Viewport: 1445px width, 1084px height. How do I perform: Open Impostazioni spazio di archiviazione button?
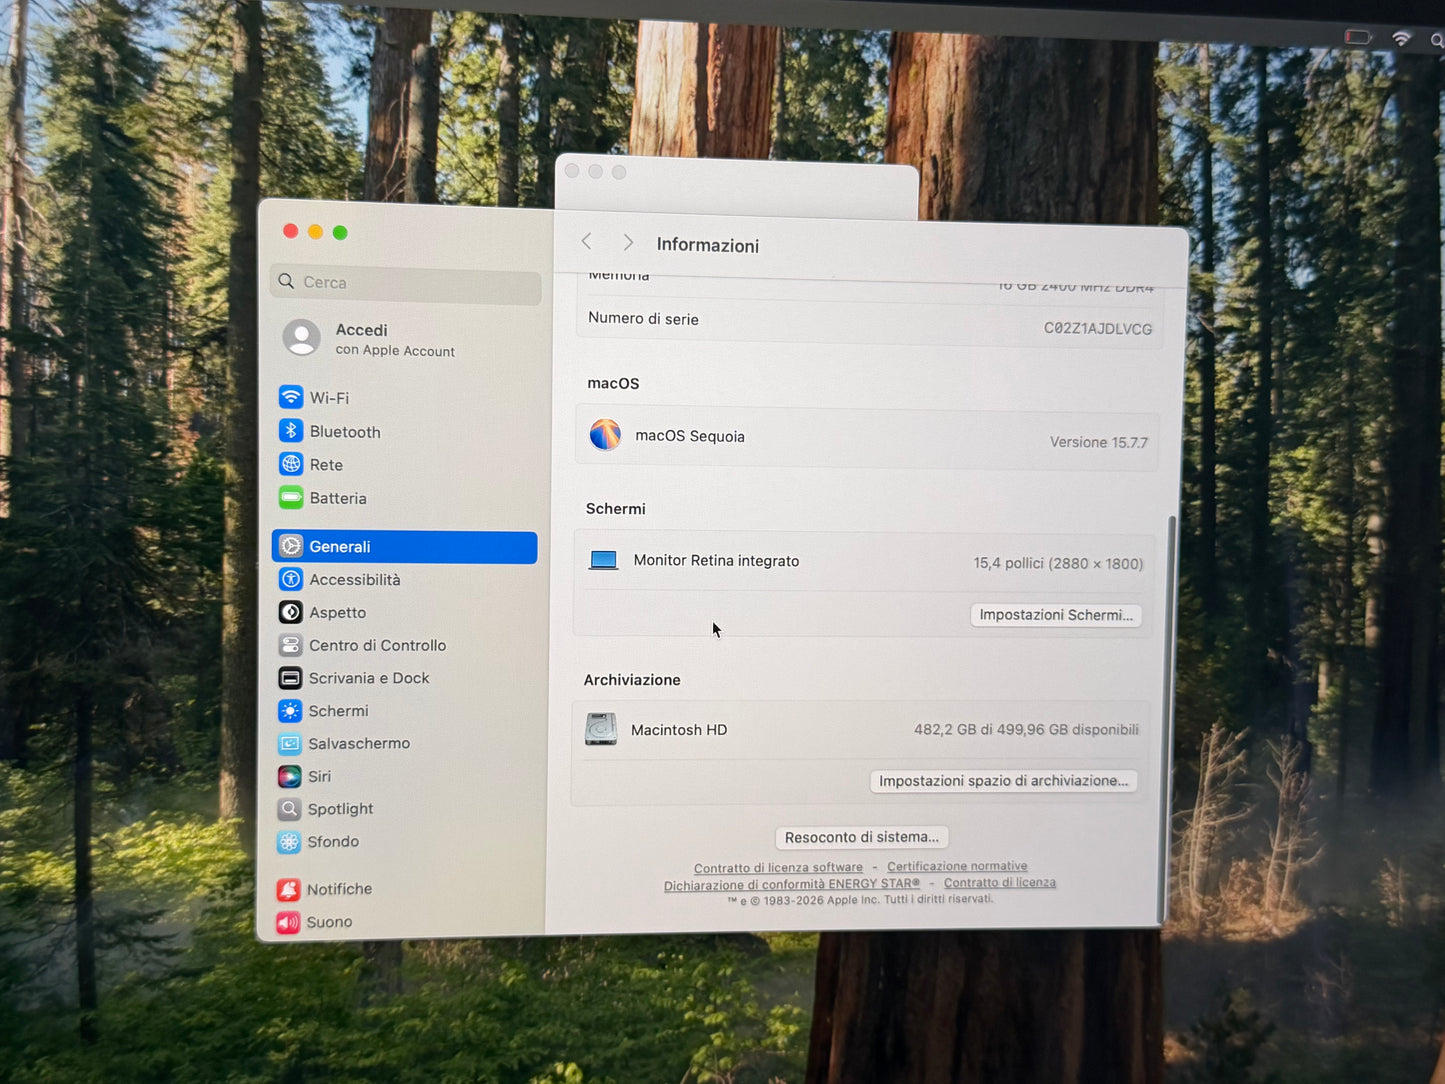[x=1003, y=781]
